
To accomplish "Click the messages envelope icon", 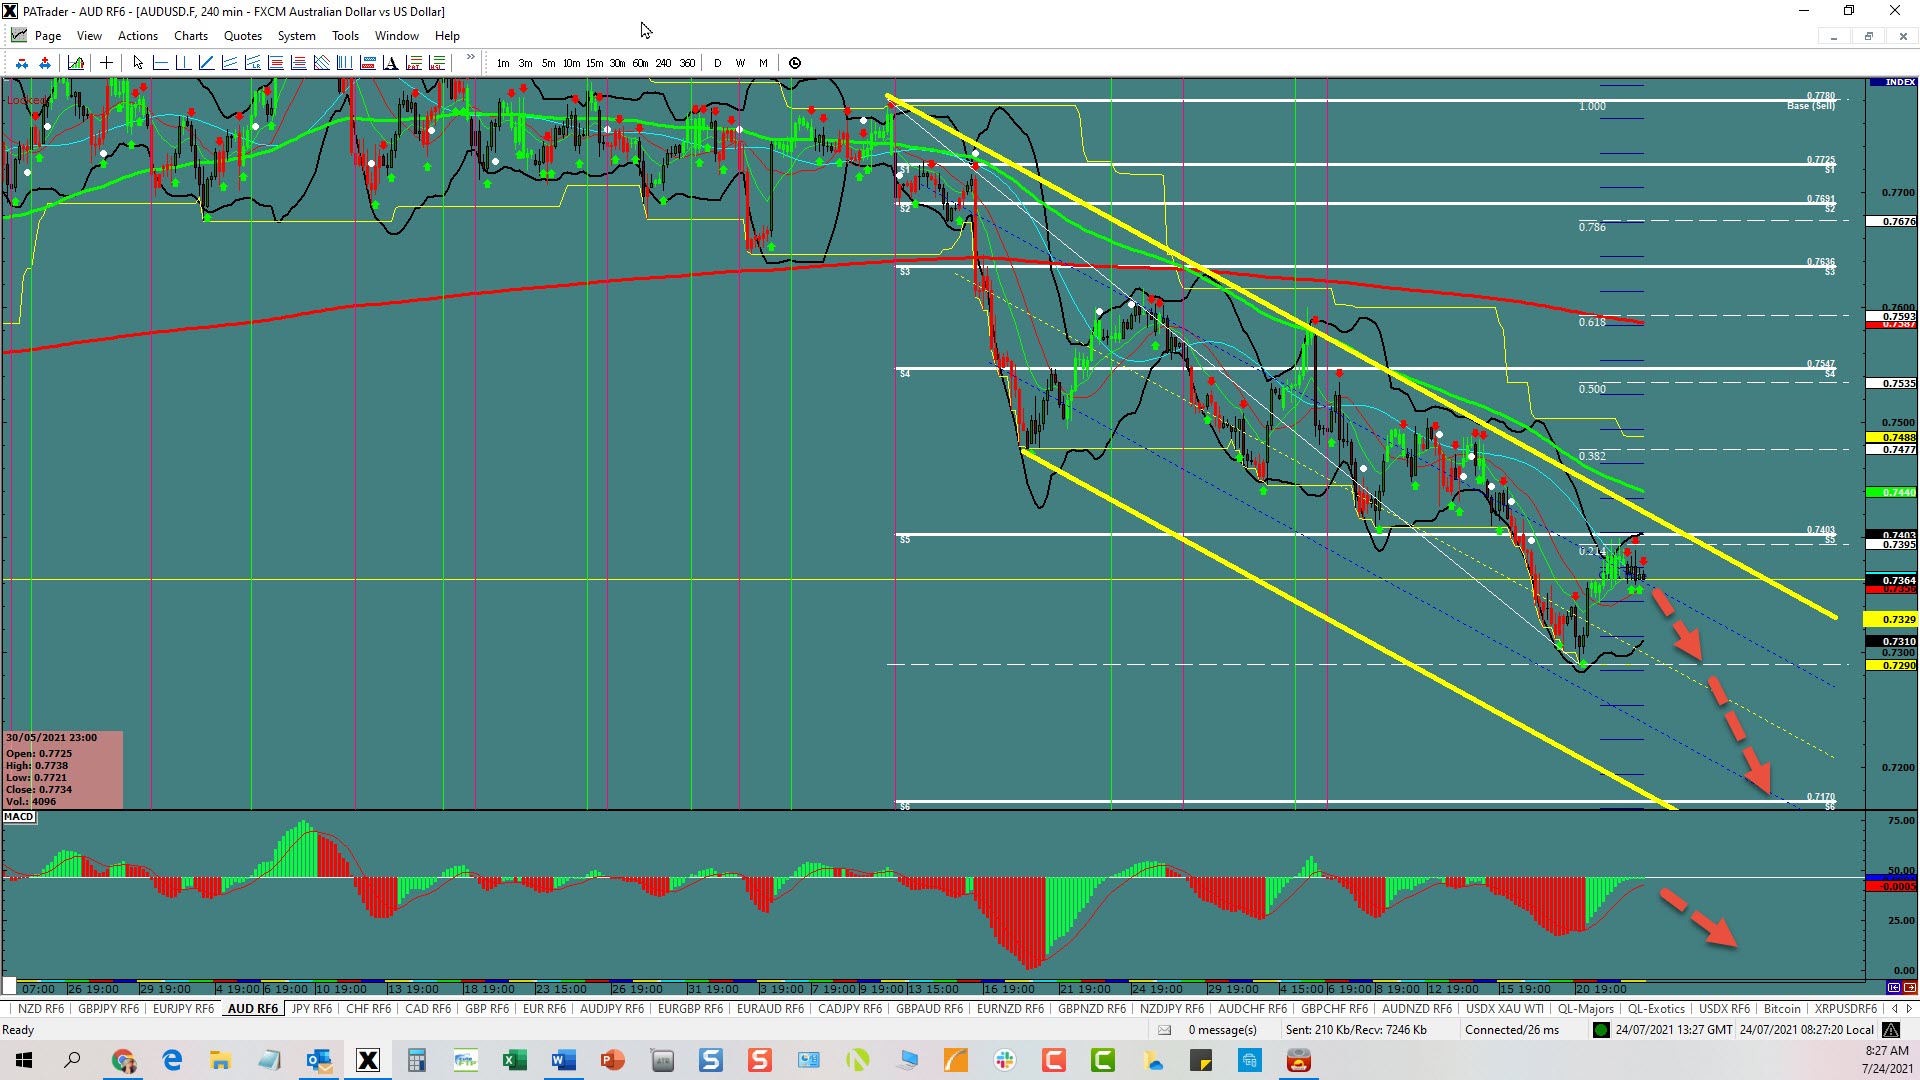I will [x=1164, y=1030].
